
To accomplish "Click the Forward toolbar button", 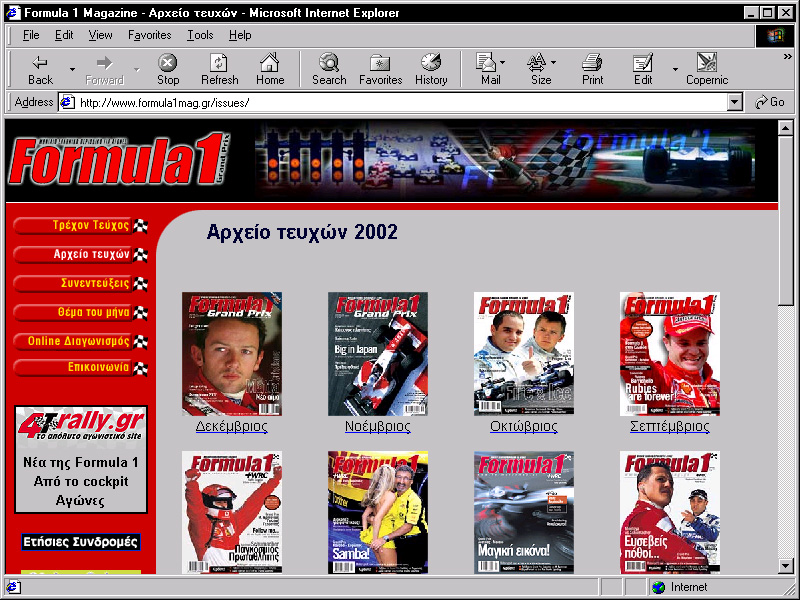I will click(x=105, y=69).
